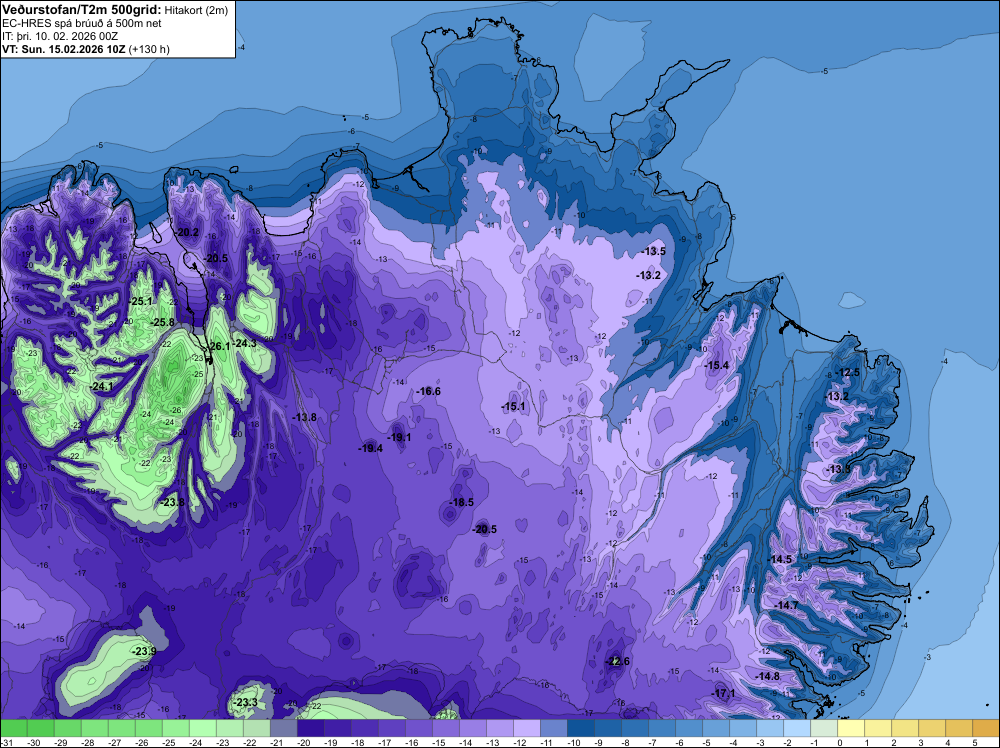Viewport: 1000px width, 748px height.
Task: Pick the orange legend swatch right of label 5
Action: click(x=986, y=728)
